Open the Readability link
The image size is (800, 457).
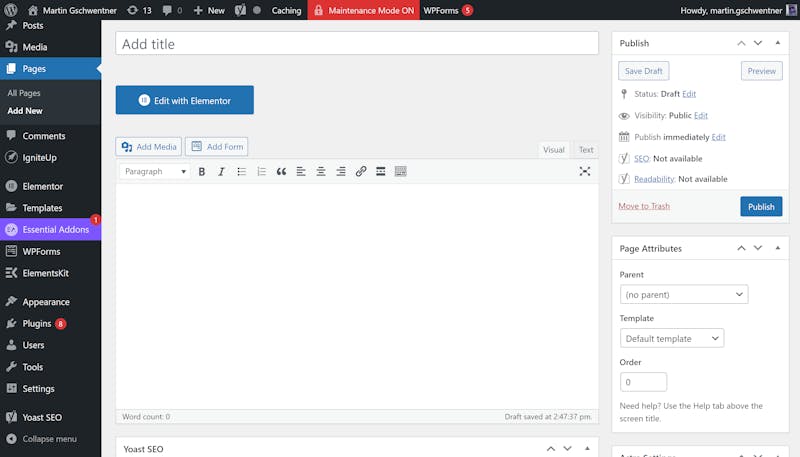click(x=654, y=179)
